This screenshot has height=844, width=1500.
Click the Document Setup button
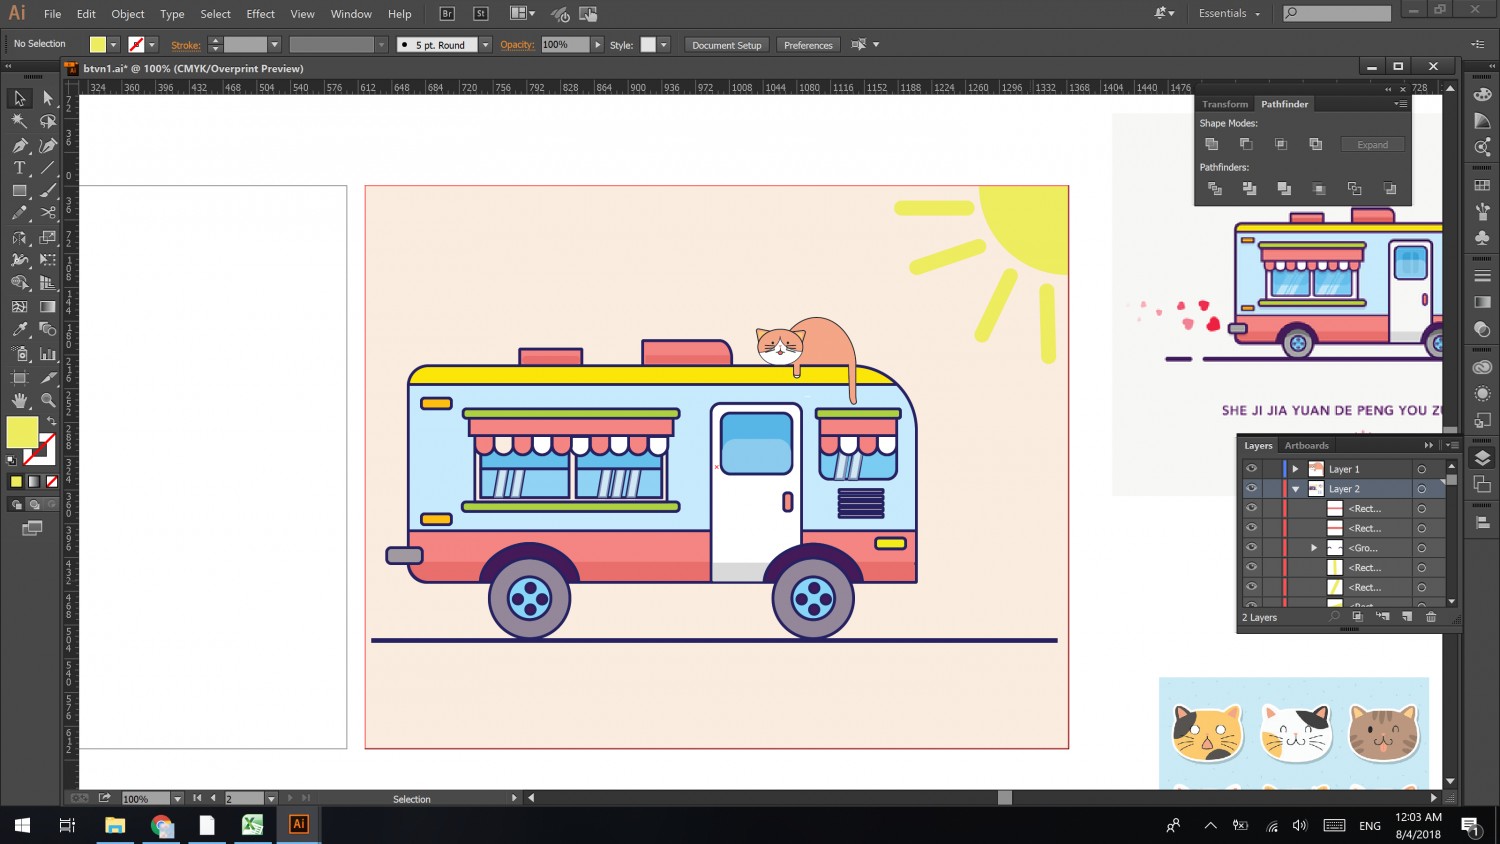coord(727,45)
